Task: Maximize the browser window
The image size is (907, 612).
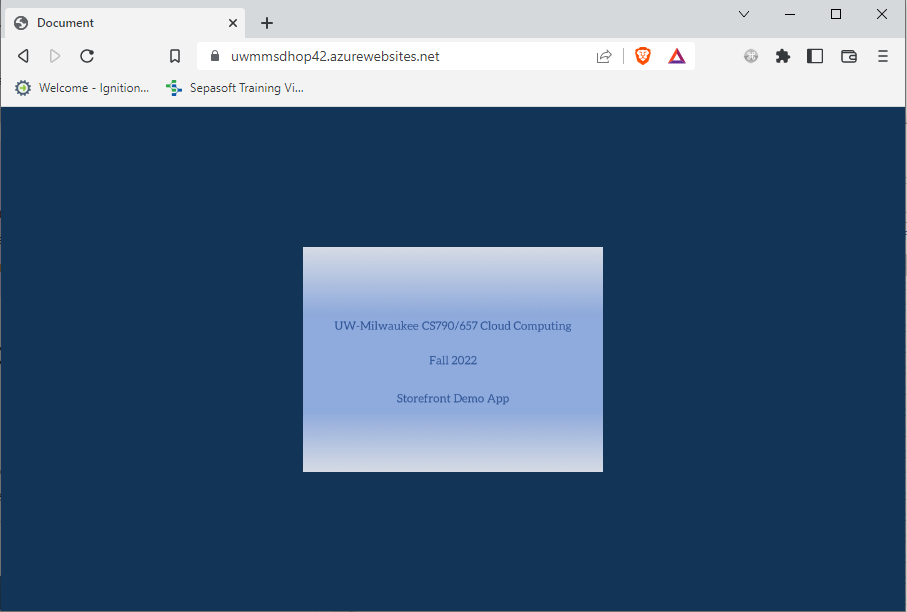Action: click(x=836, y=14)
